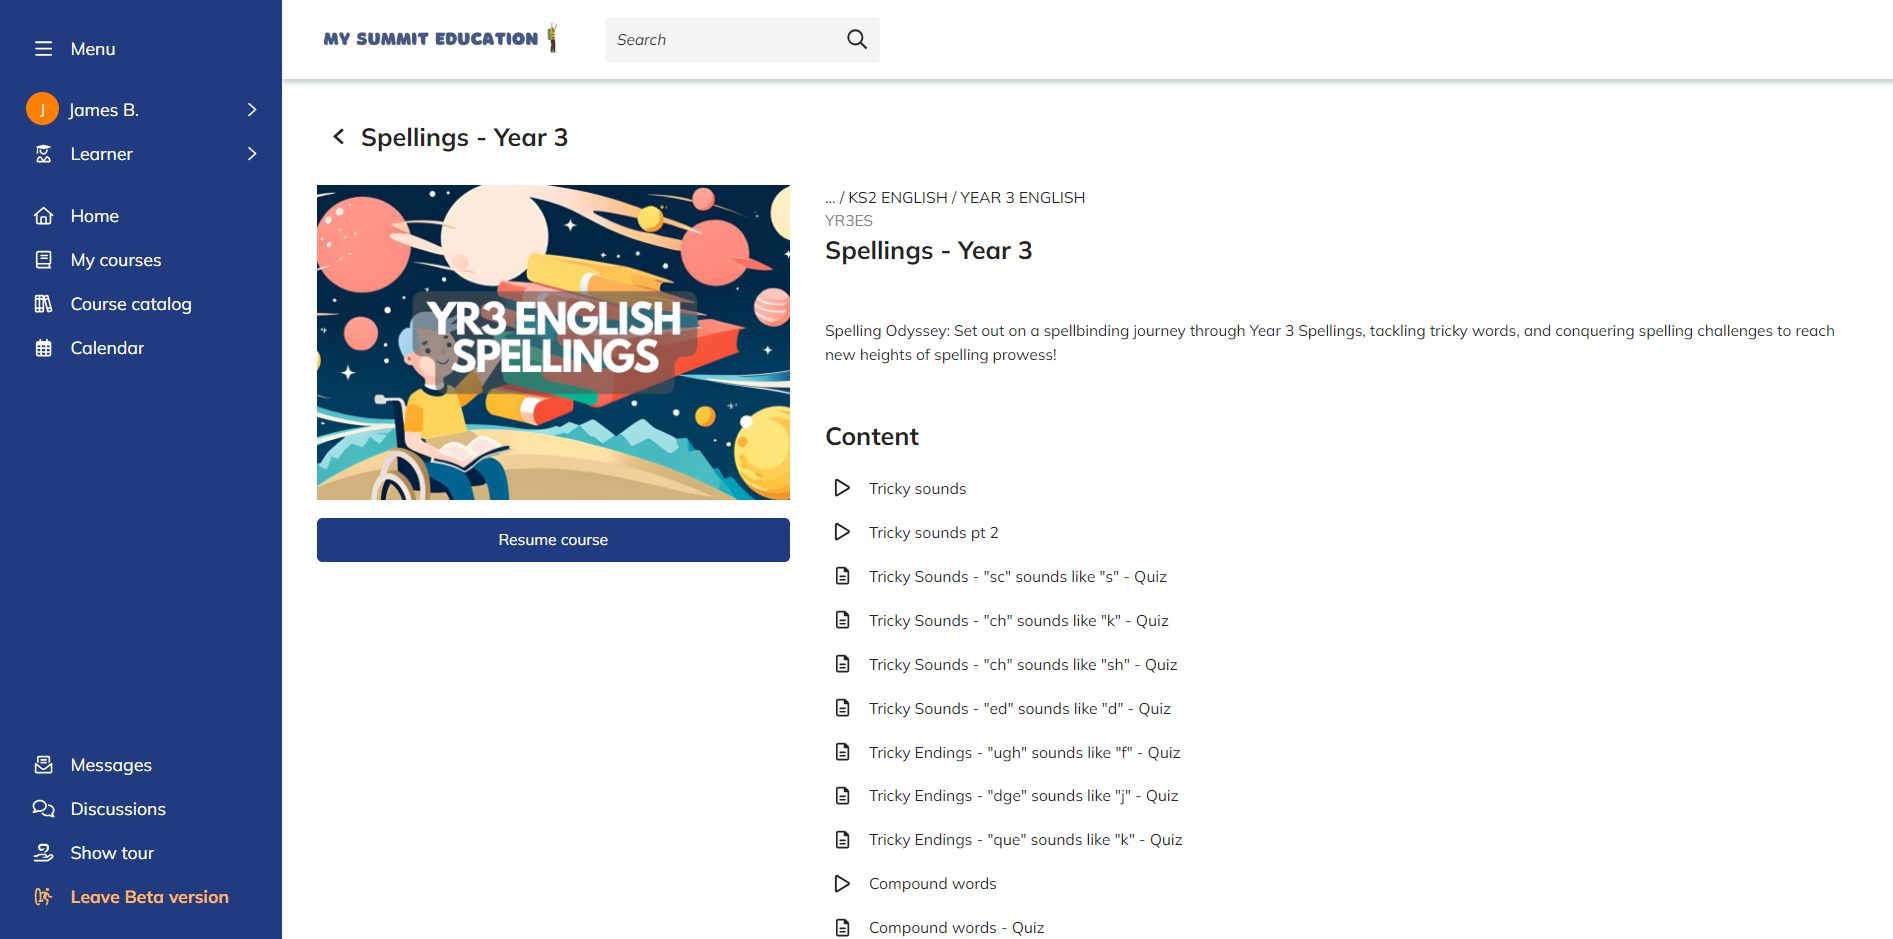Open Course catalog from sidebar

point(131,304)
